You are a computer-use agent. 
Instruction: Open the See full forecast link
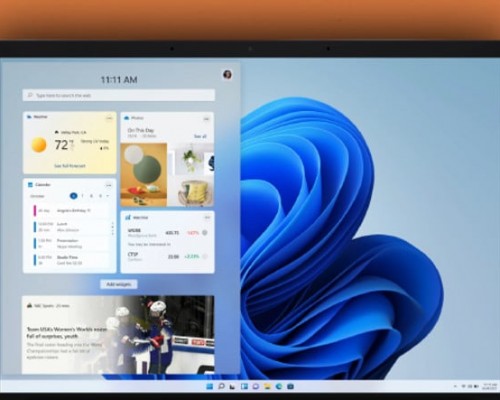click(70, 166)
